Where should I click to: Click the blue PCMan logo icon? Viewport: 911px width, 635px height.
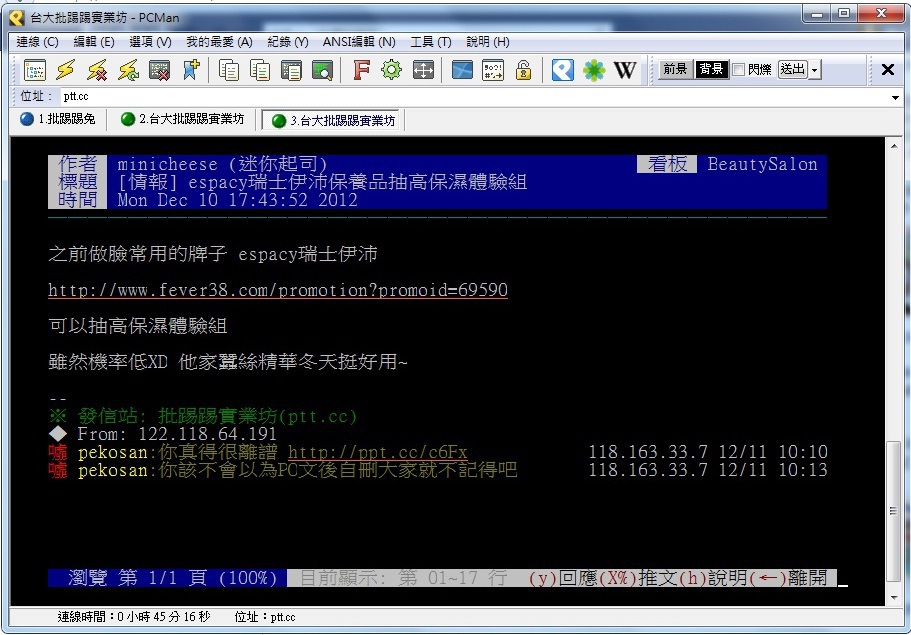point(562,70)
